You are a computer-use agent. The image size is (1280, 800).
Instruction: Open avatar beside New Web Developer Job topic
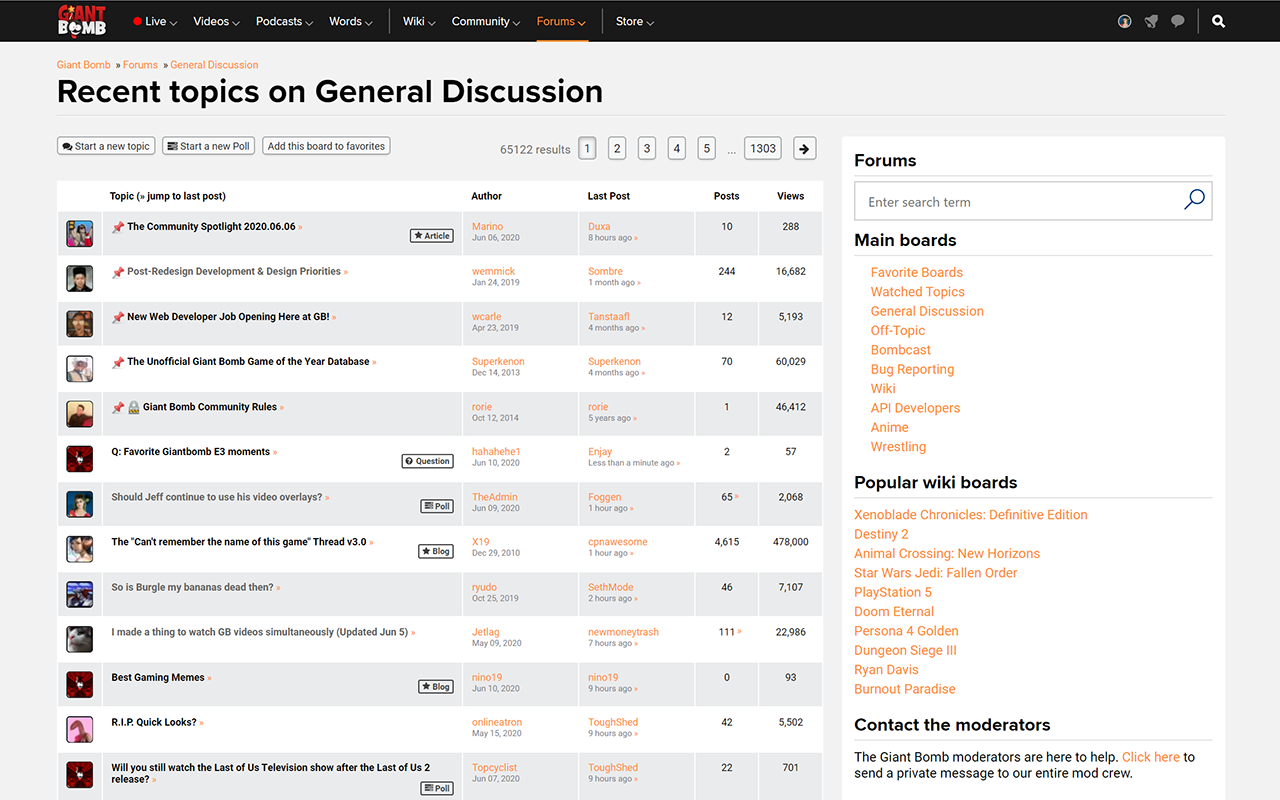80,324
